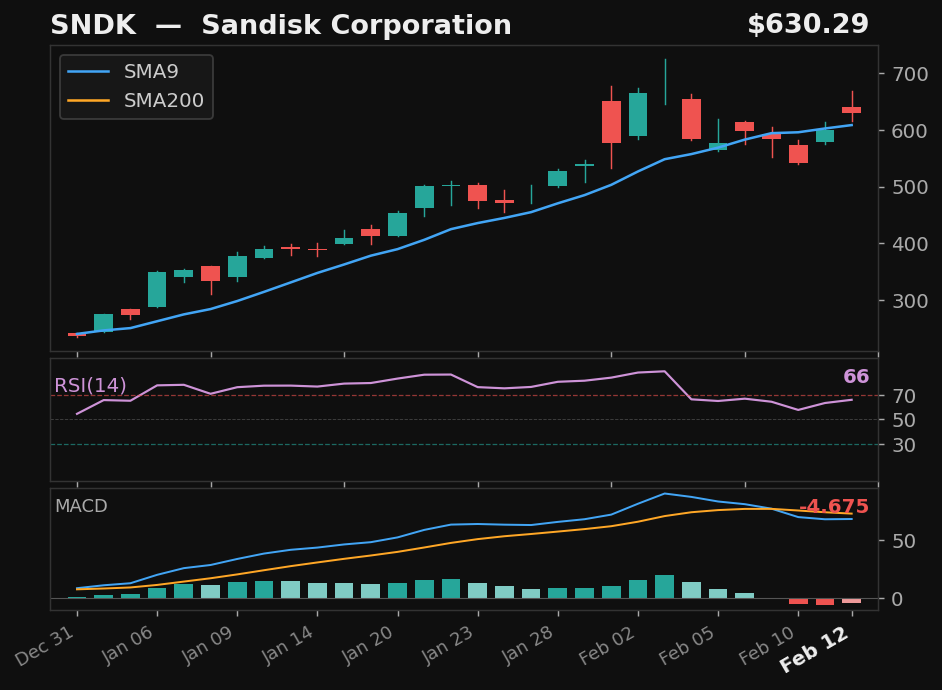Click the tallest MACD histogram bar
Image resolution: width=942 pixels, height=690 pixels.
point(664,587)
